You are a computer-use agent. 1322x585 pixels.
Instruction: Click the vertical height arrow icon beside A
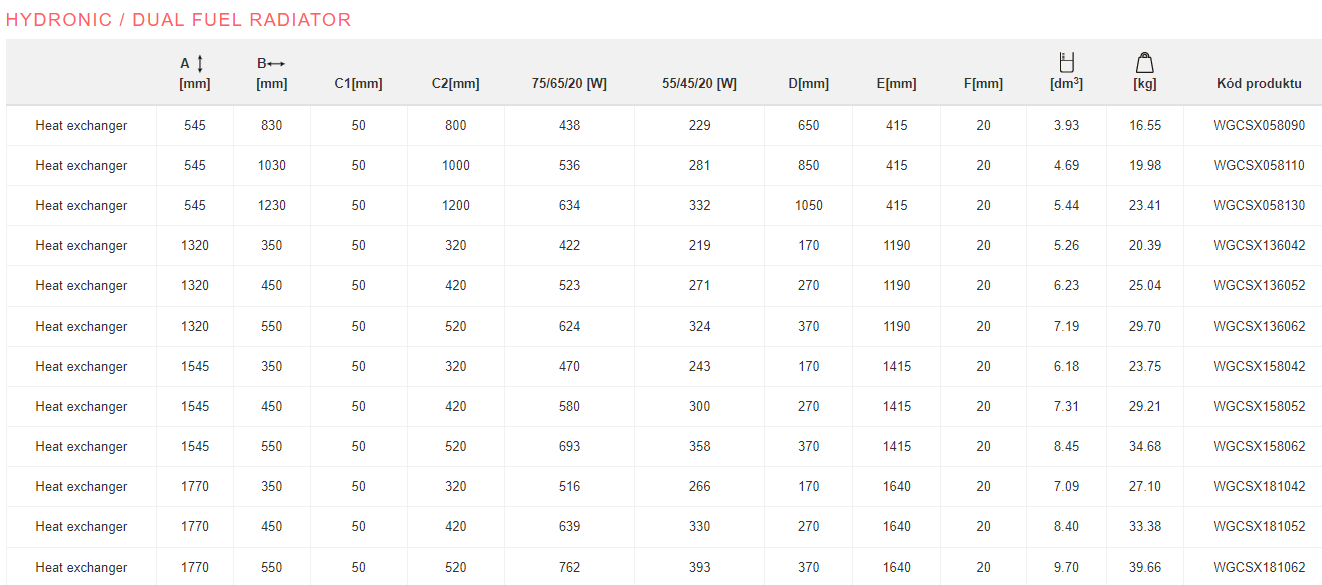(200, 63)
